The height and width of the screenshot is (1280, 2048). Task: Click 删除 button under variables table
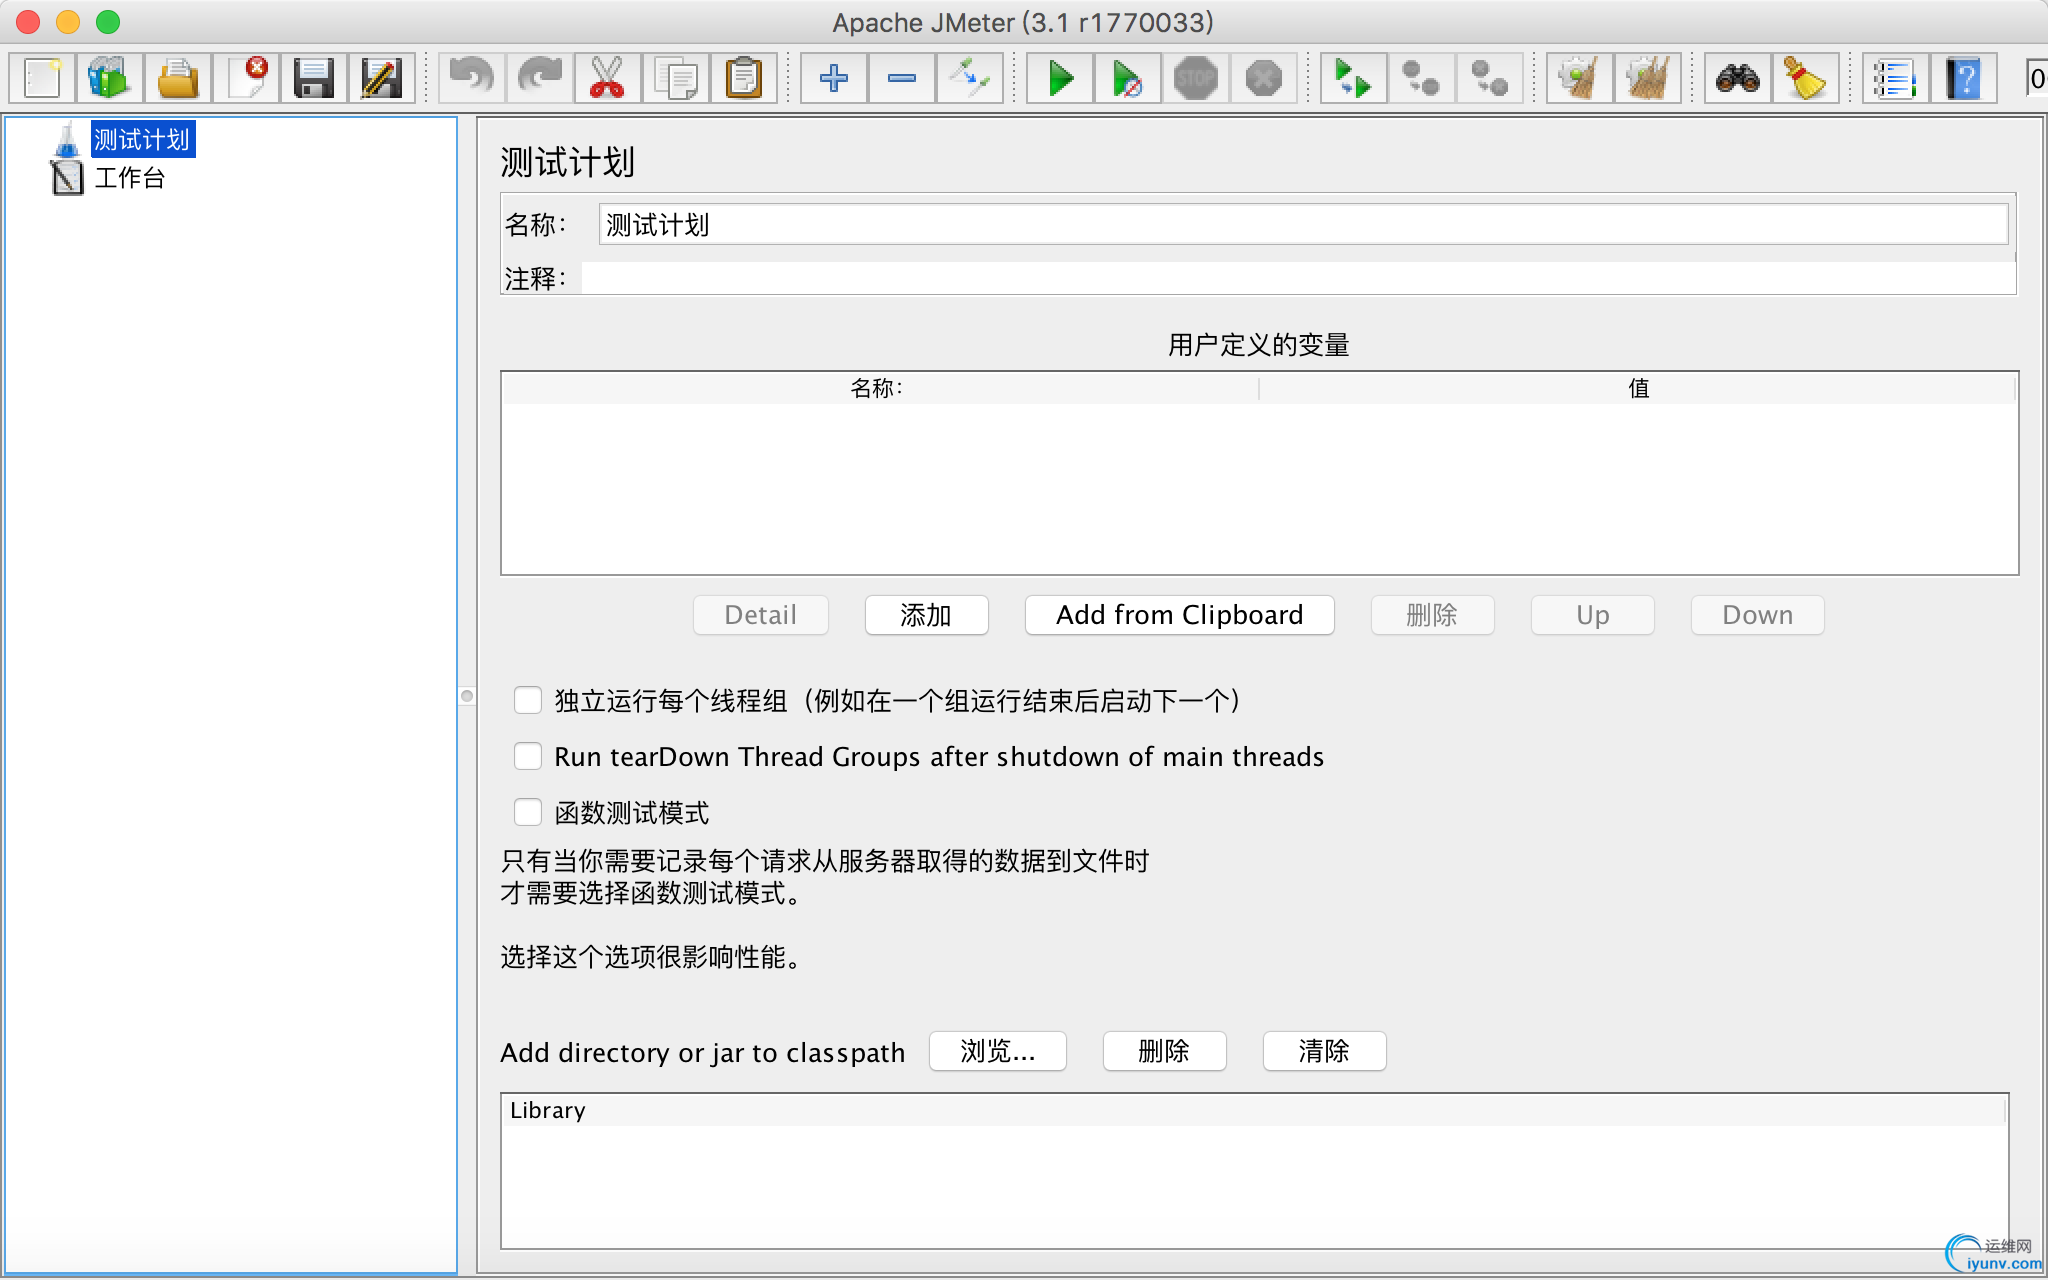click(x=1432, y=615)
